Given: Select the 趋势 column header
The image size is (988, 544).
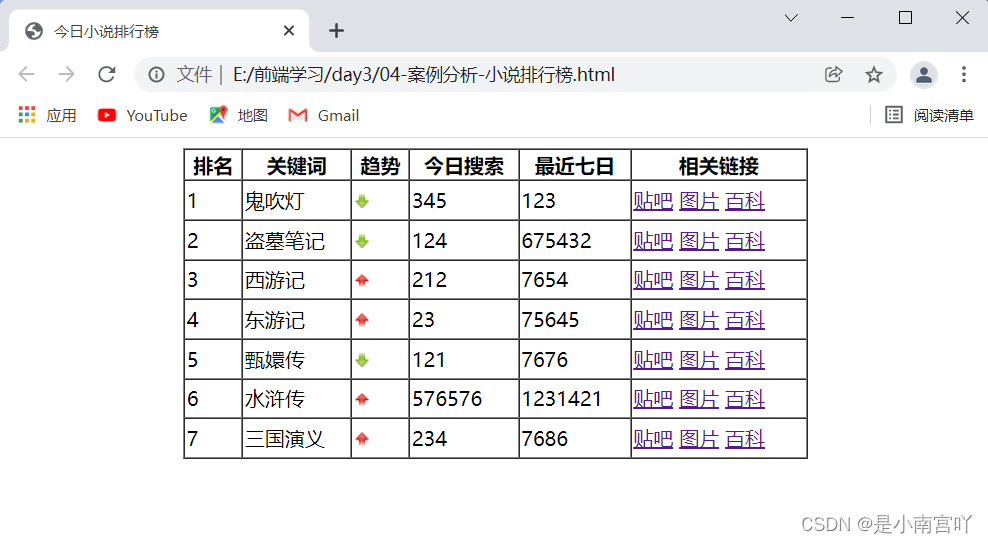Looking at the screenshot, I should pyautogui.click(x=380, y=166).
